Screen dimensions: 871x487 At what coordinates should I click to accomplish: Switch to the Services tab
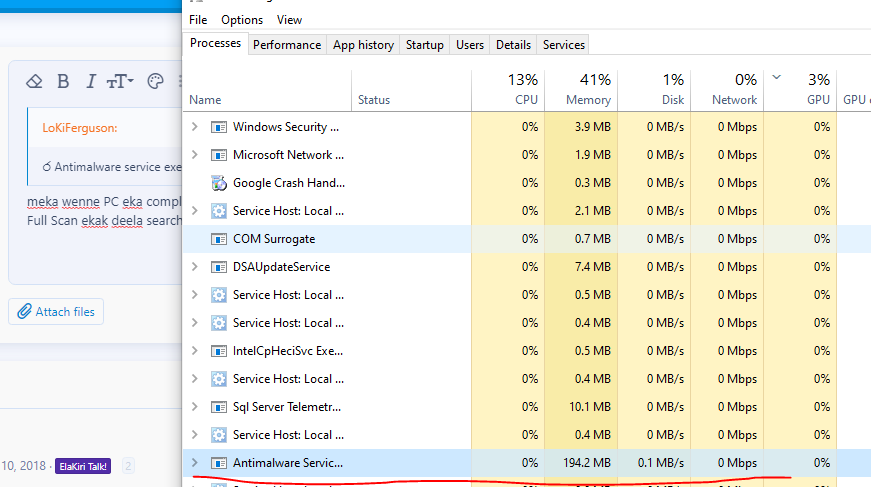[x=564, y=45]
